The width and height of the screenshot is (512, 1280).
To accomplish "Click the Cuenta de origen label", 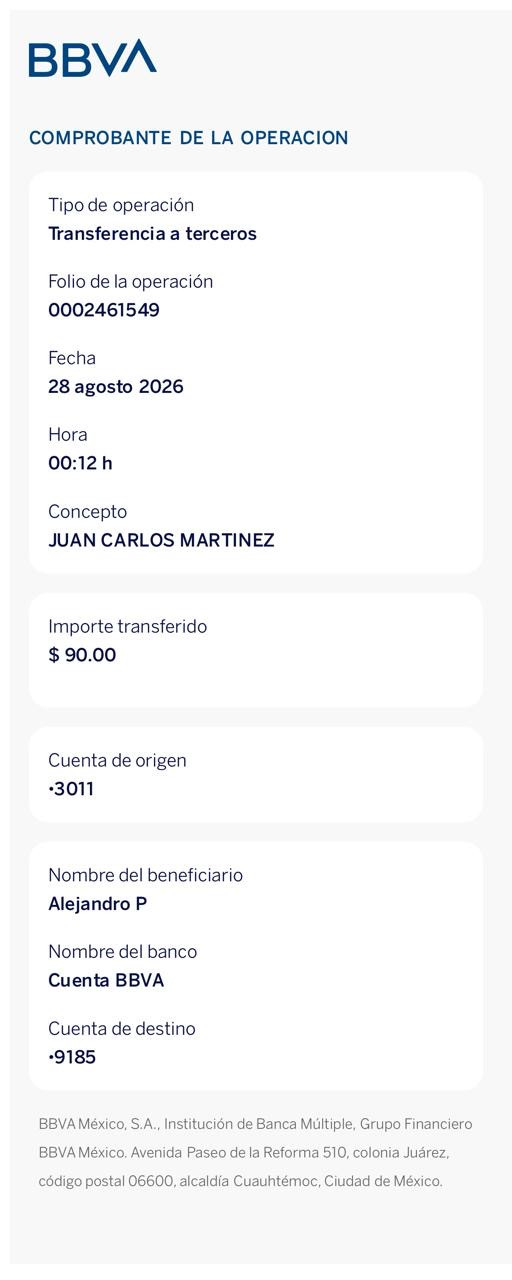I will 117,761.
